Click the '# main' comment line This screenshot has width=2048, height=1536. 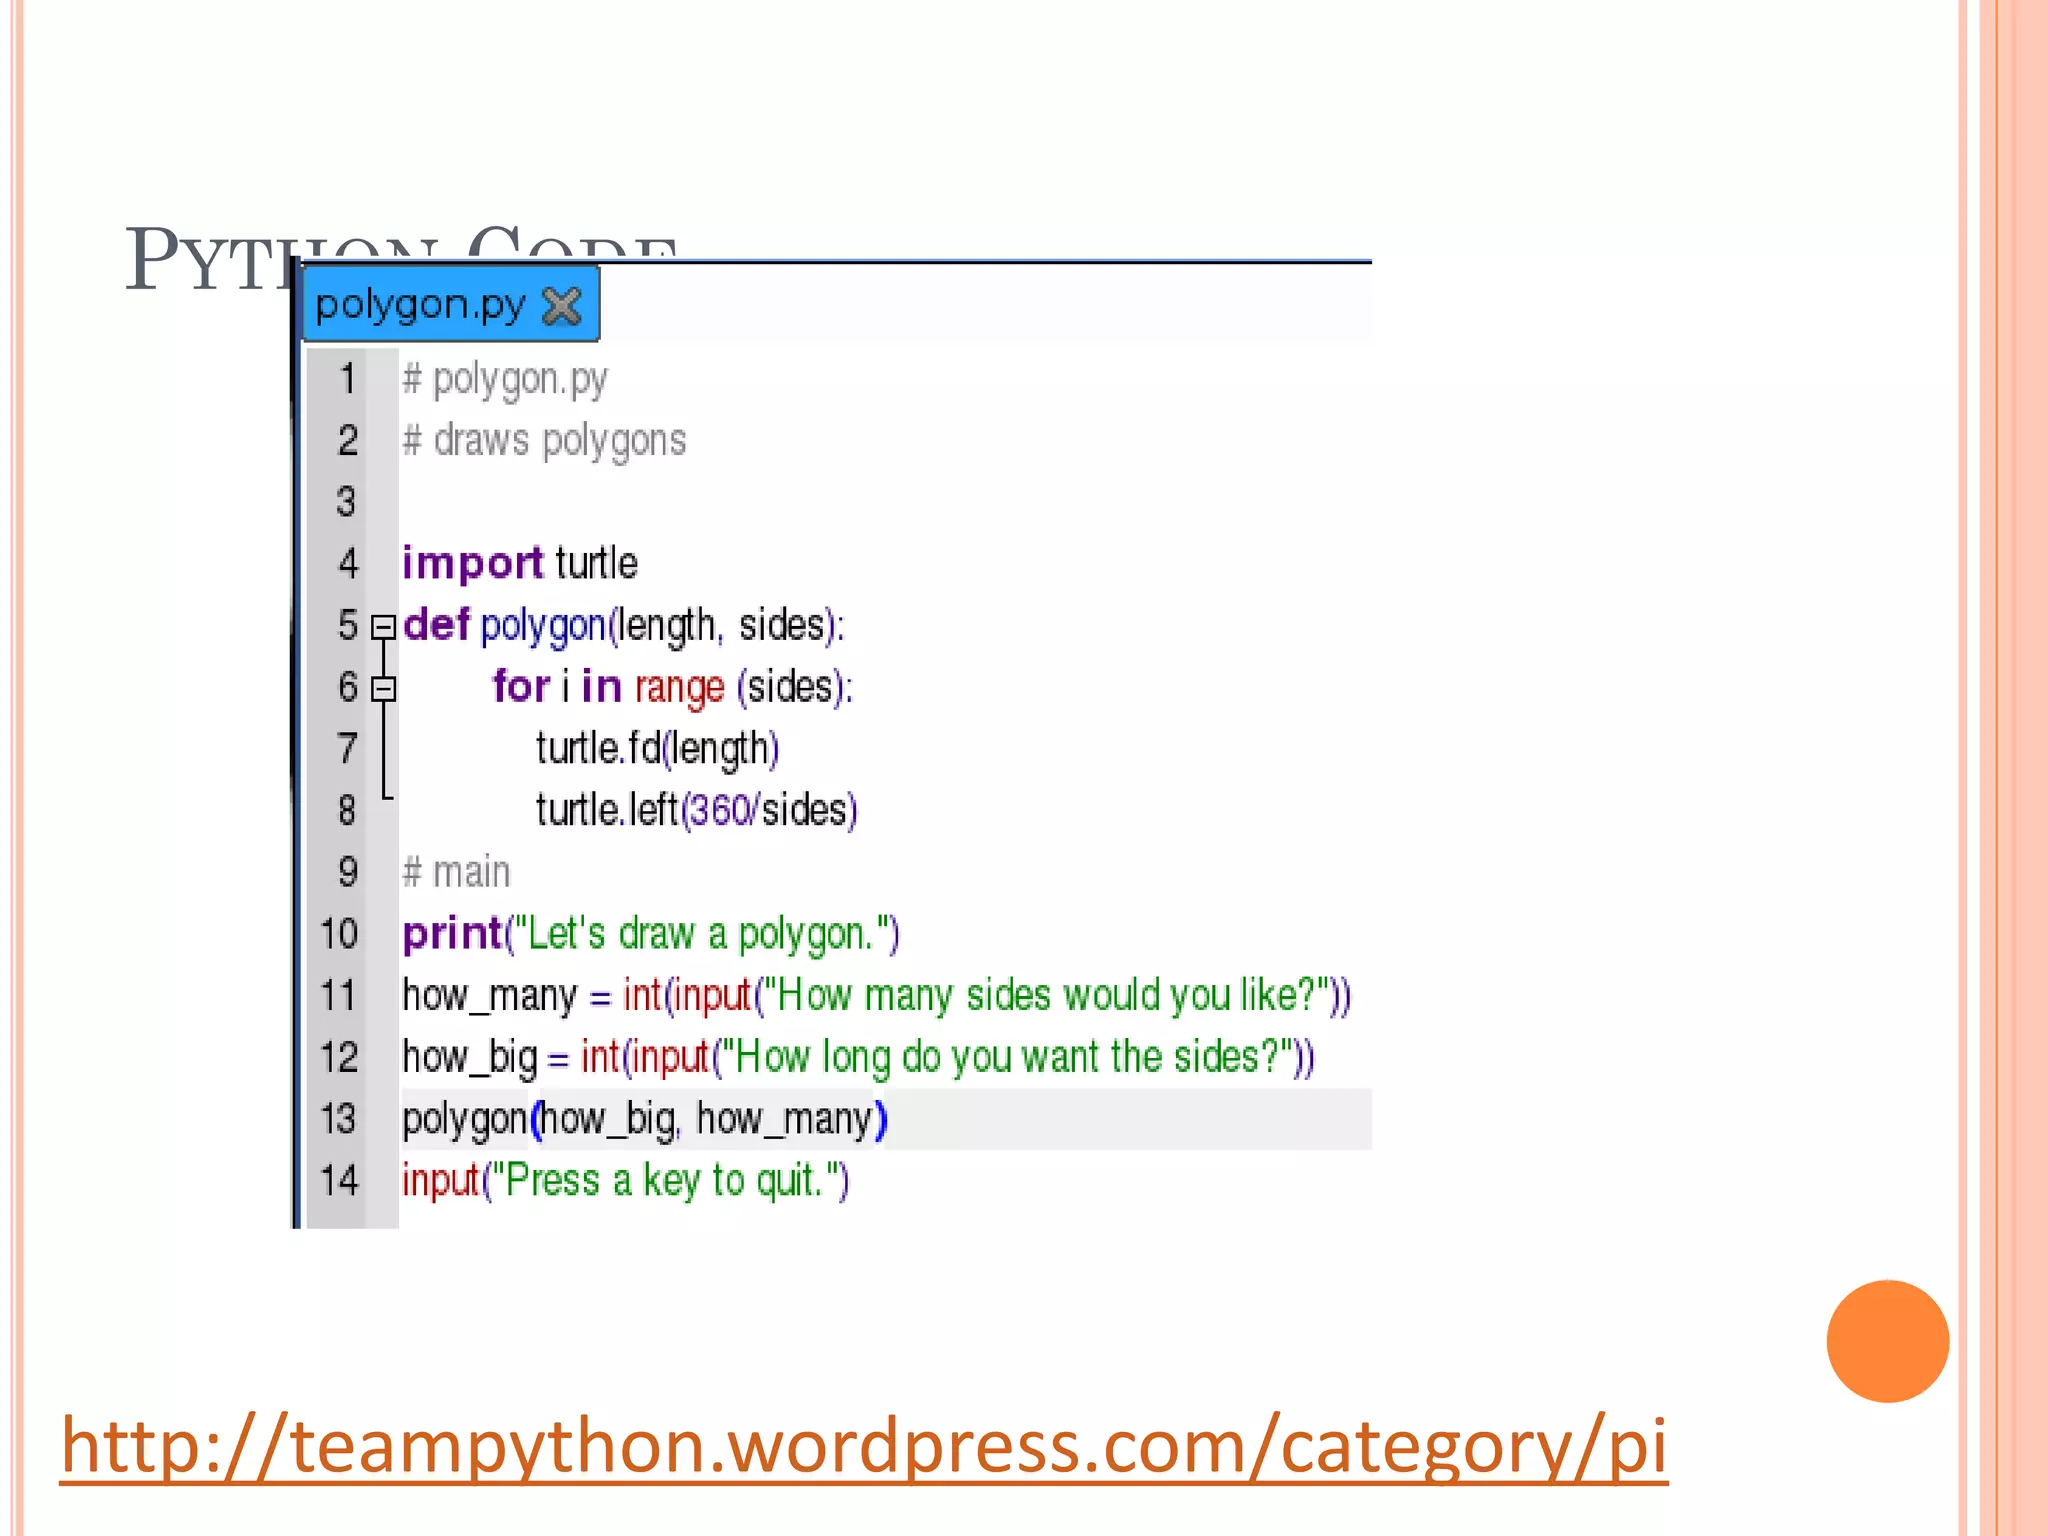click(456, 873)
